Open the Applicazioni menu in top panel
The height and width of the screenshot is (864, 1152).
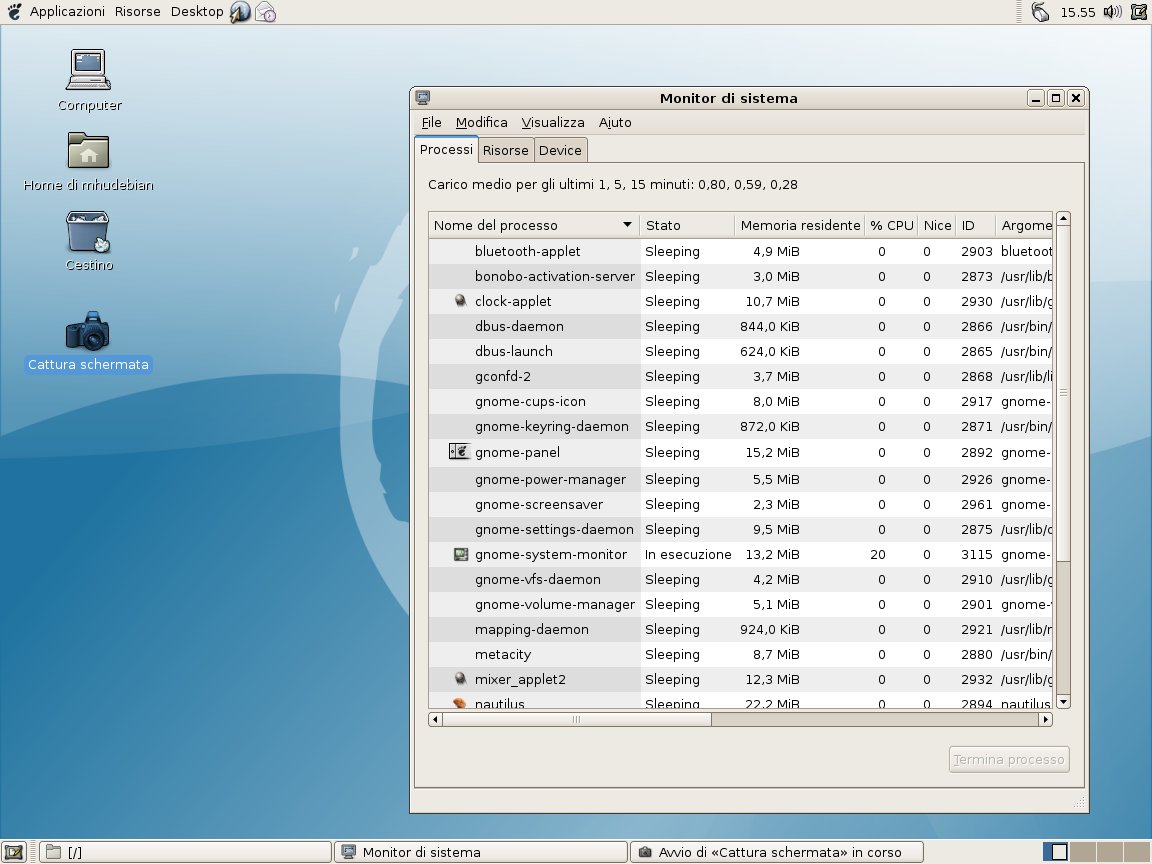[67, 12]
